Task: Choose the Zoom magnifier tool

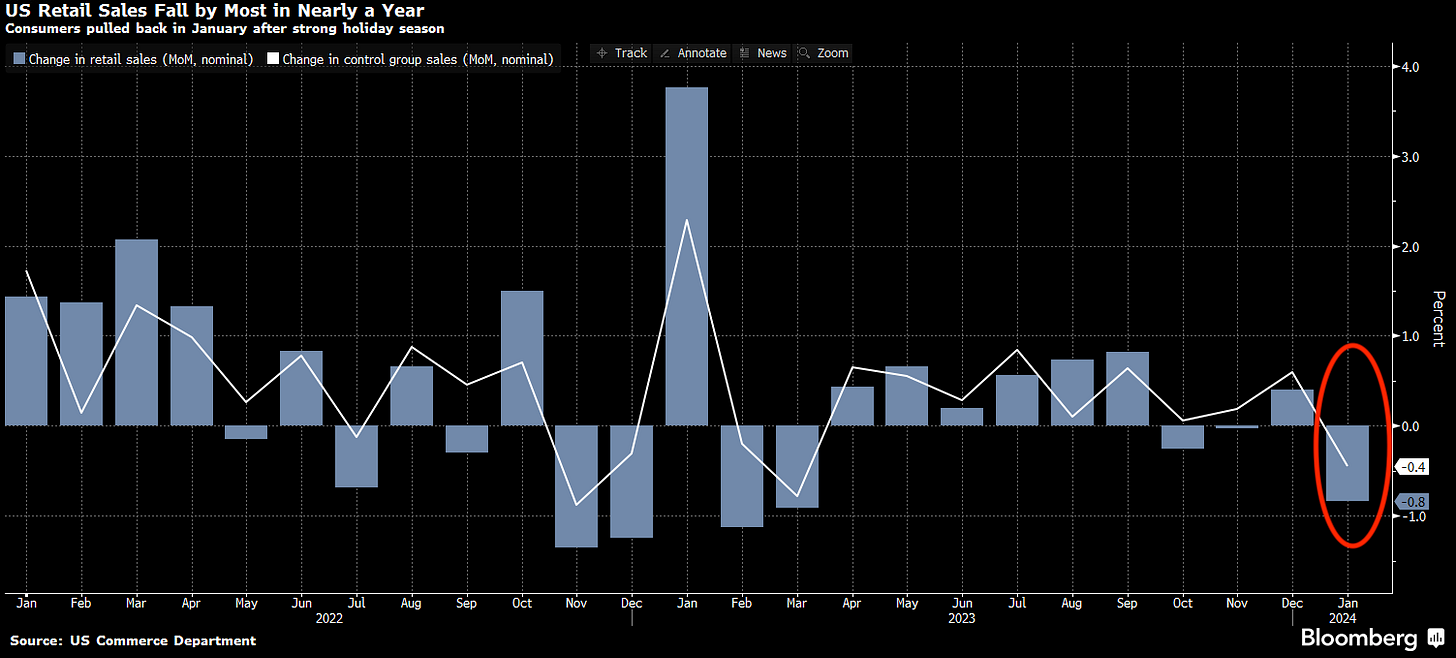Action: point(824,53)
